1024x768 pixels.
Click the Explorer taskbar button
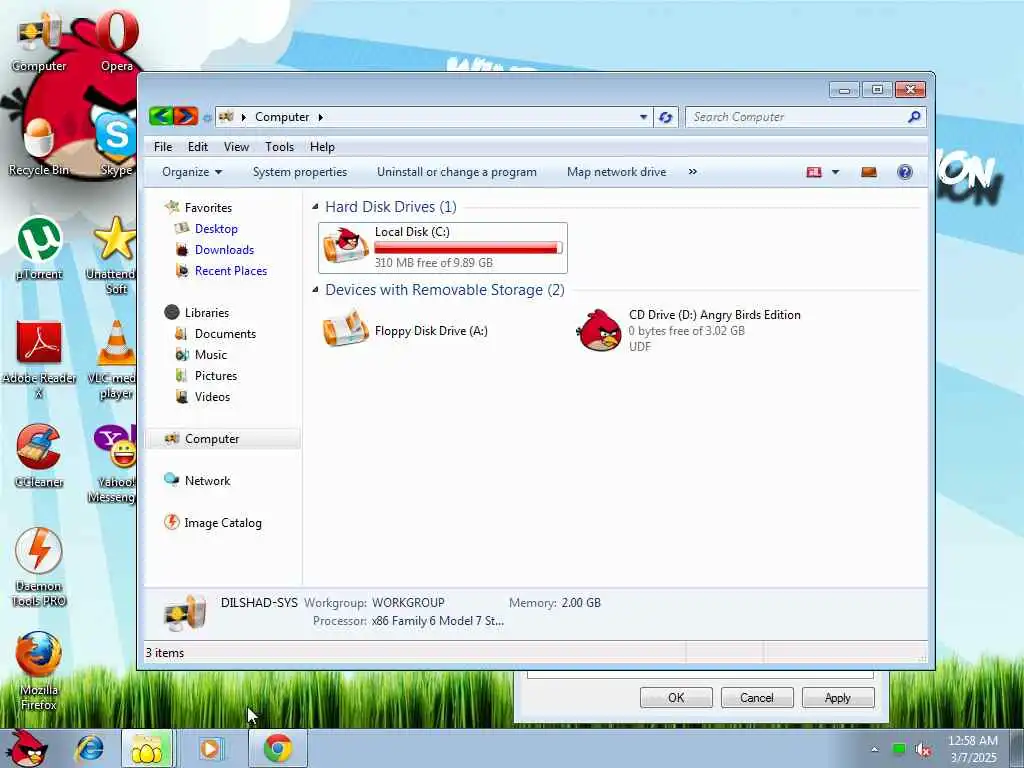(148, 748)
